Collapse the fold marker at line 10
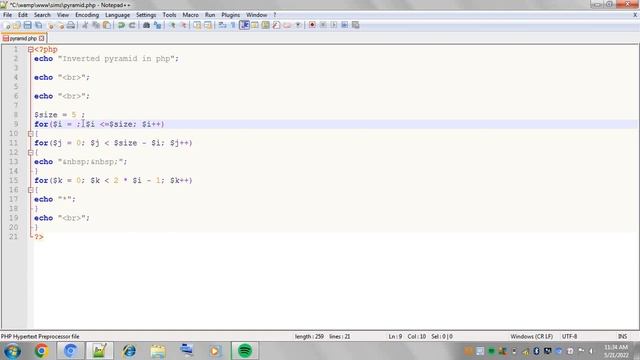Image resolution: width=640 pixels, height=360 pixels. (31, 133)
